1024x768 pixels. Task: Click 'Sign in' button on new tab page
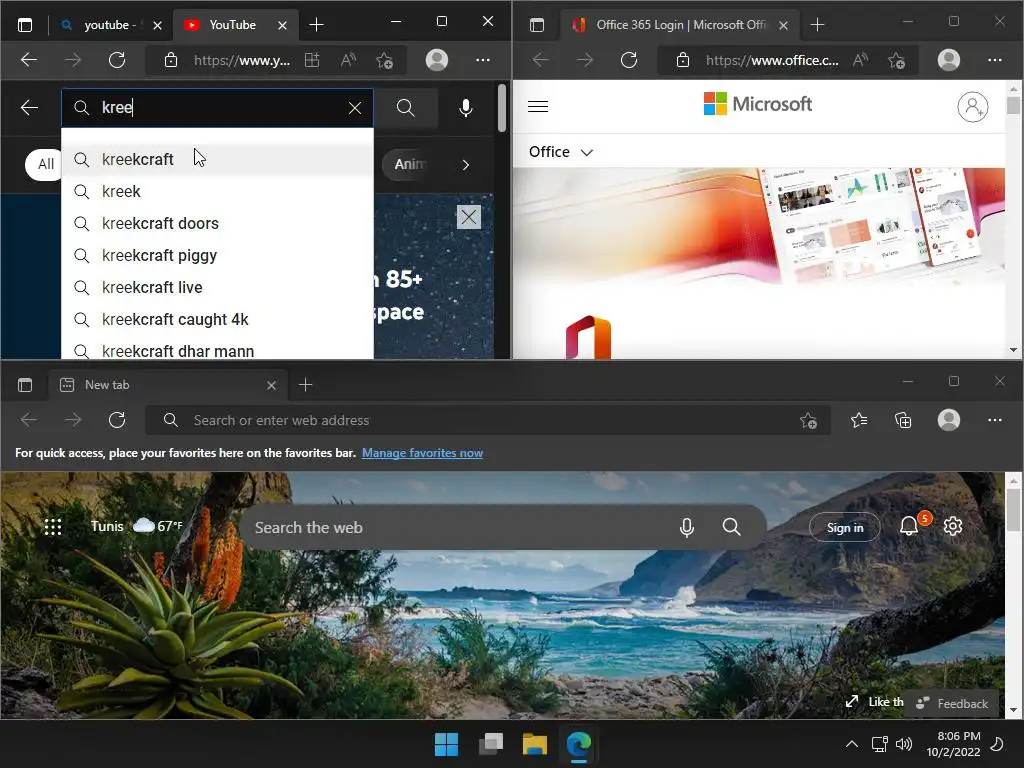[844, 527]
